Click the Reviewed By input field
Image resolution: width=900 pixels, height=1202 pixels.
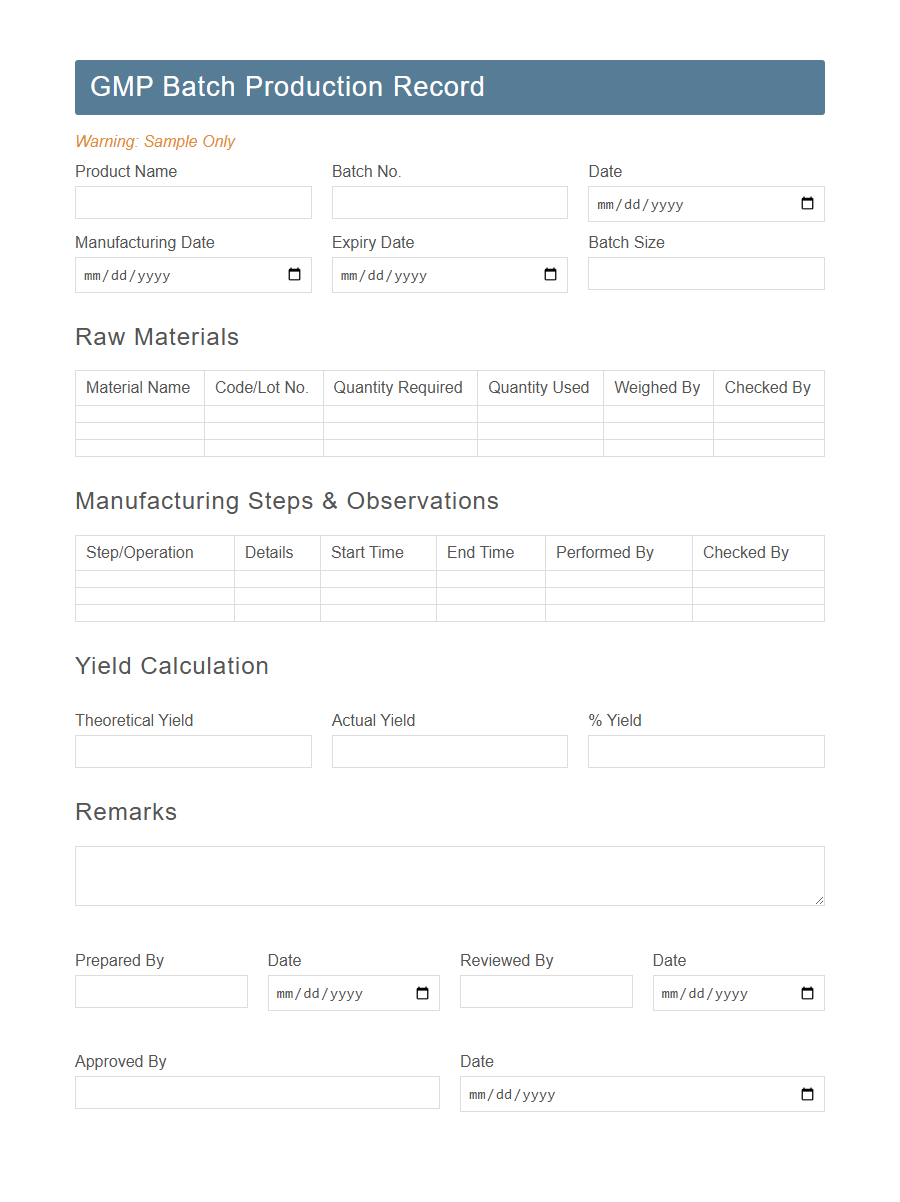tap(546, 991)
